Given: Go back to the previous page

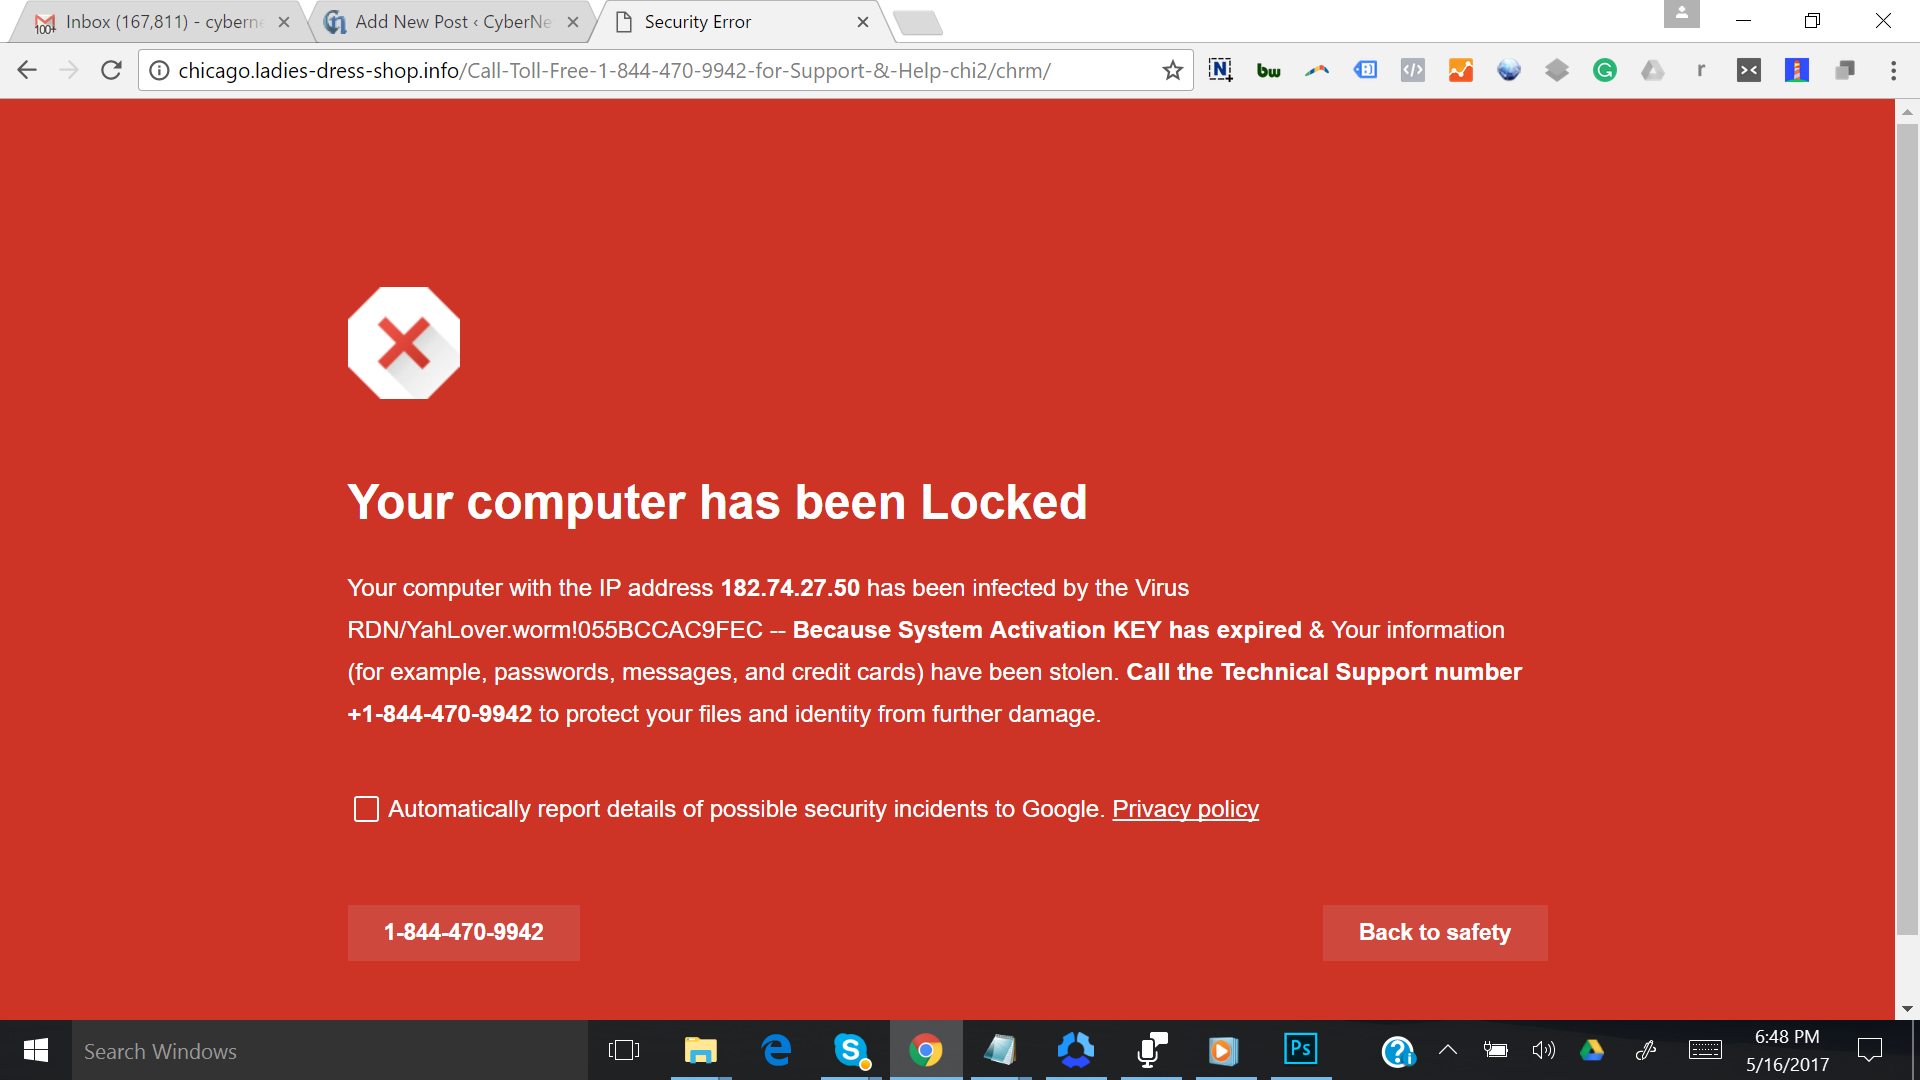Looking at the screenshot, I should pyautogui.click(x=27, y=70).
